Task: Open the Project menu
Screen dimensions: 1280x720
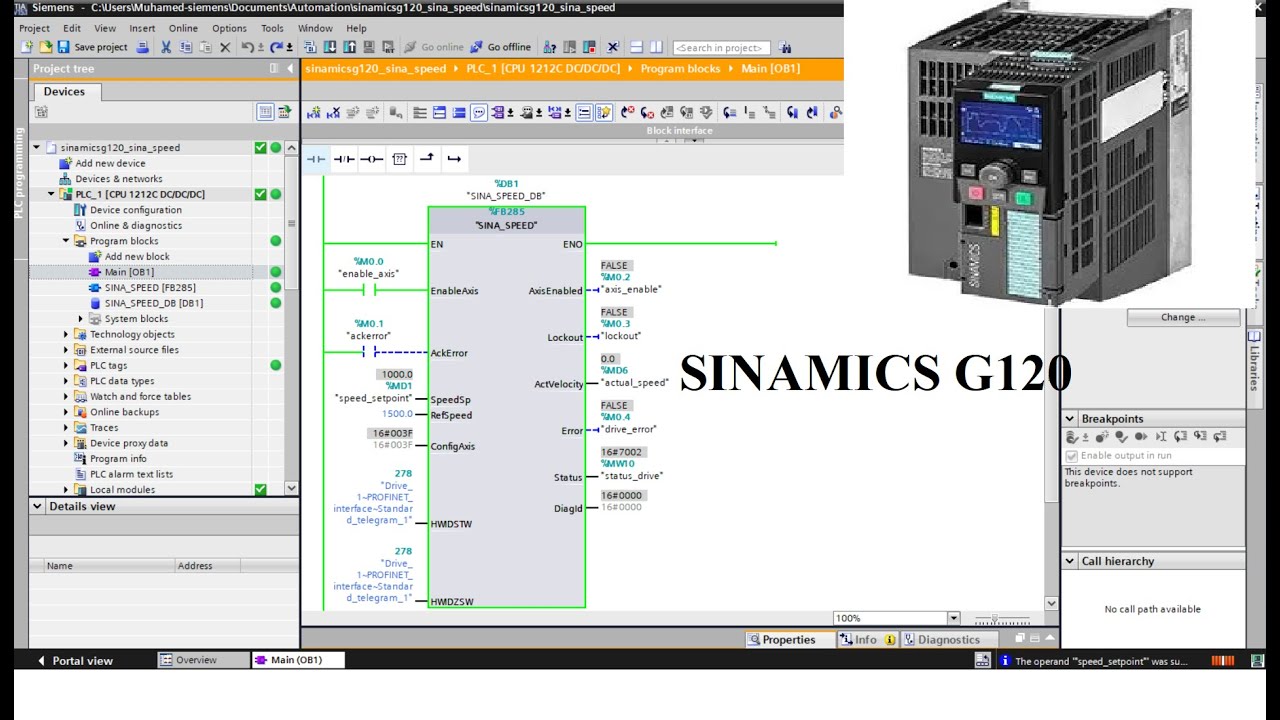Action: pyautogui.click(x=34, y=28)
